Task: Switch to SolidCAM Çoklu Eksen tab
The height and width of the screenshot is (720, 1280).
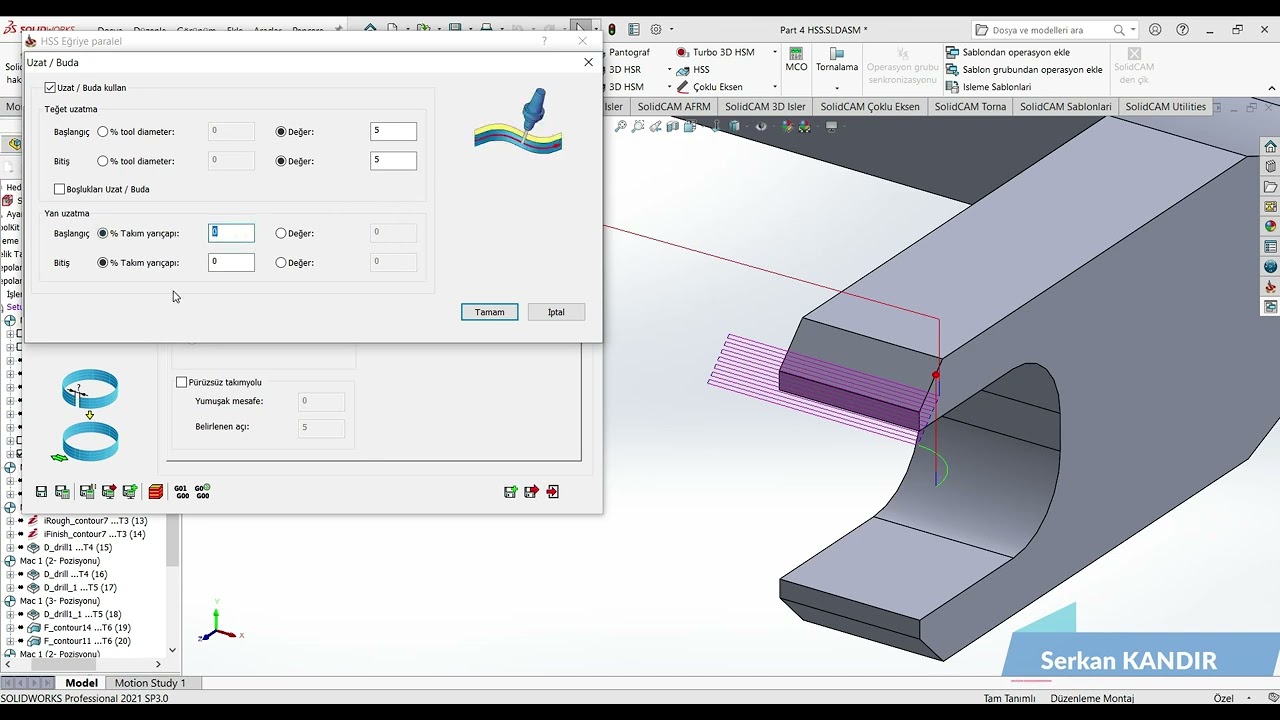Action: point(870,107)
